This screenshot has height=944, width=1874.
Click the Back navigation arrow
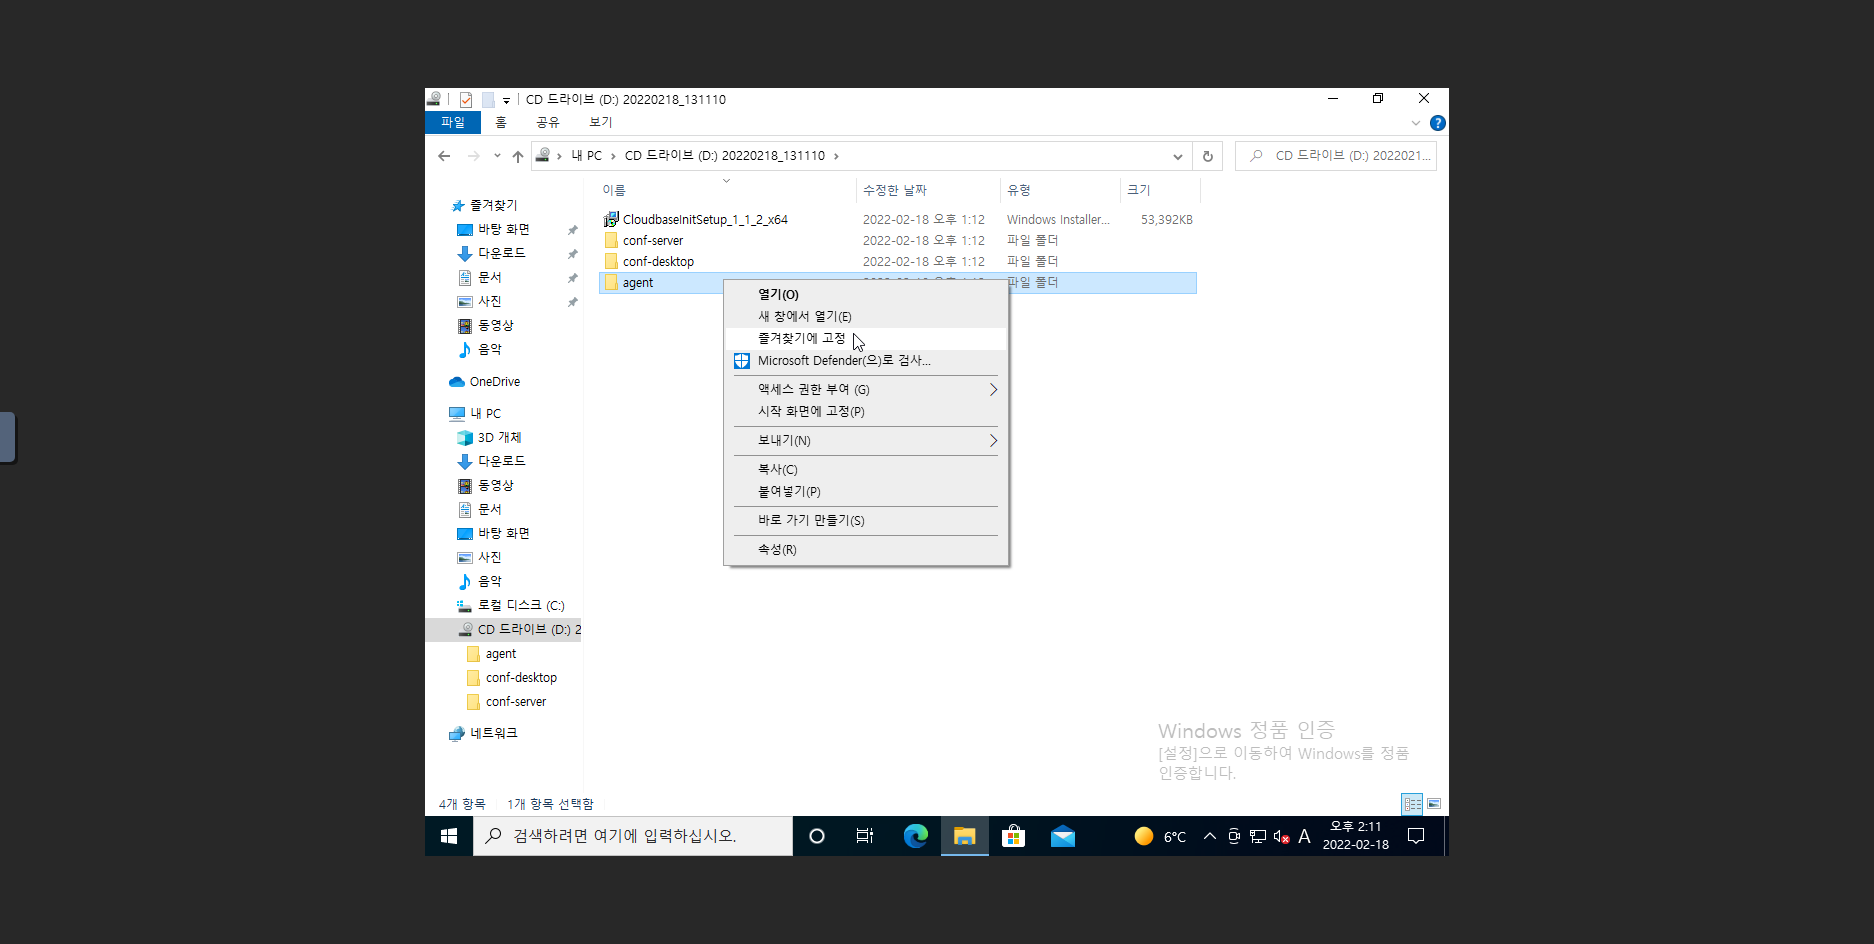(x=444, y=156)
